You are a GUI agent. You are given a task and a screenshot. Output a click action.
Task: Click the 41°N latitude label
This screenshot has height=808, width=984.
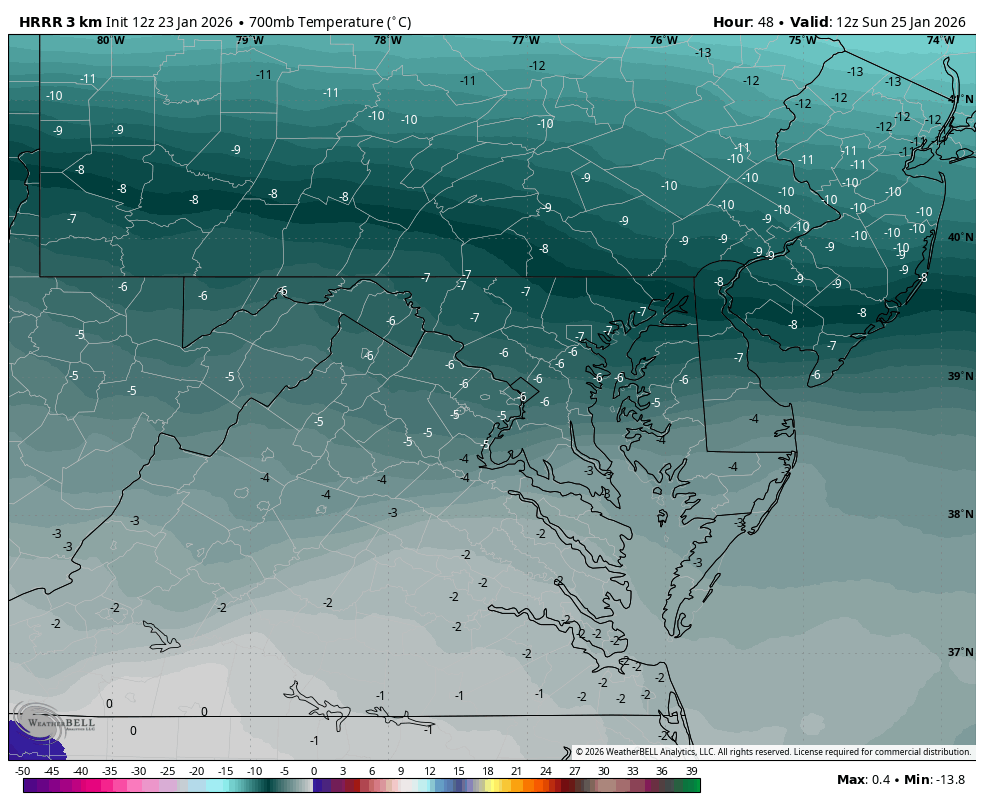pyautogui.click(x=960, y=99)
